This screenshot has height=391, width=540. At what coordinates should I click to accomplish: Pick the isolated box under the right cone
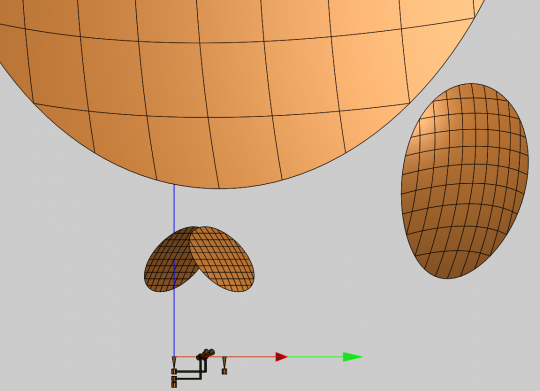pos(224,371)
